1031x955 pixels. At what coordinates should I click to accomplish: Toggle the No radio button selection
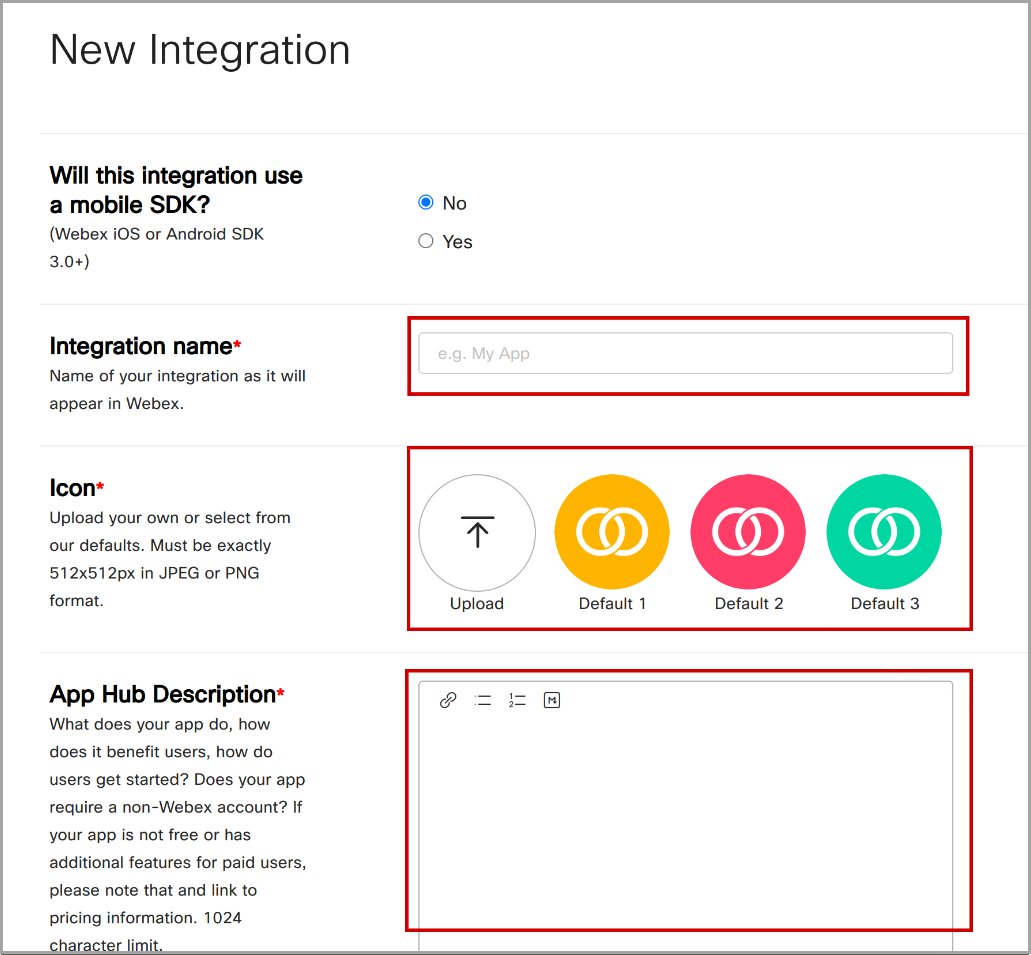425,202
